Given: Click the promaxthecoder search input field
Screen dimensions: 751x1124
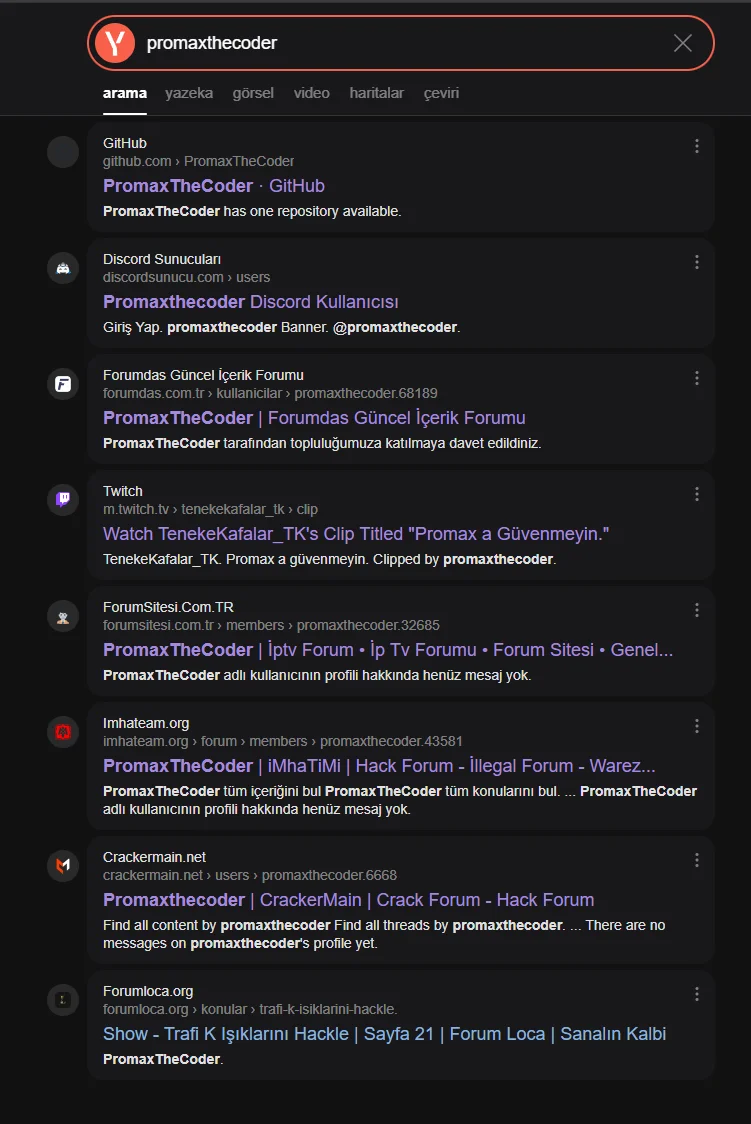Looking at the screenshot, I should point(401,43).
